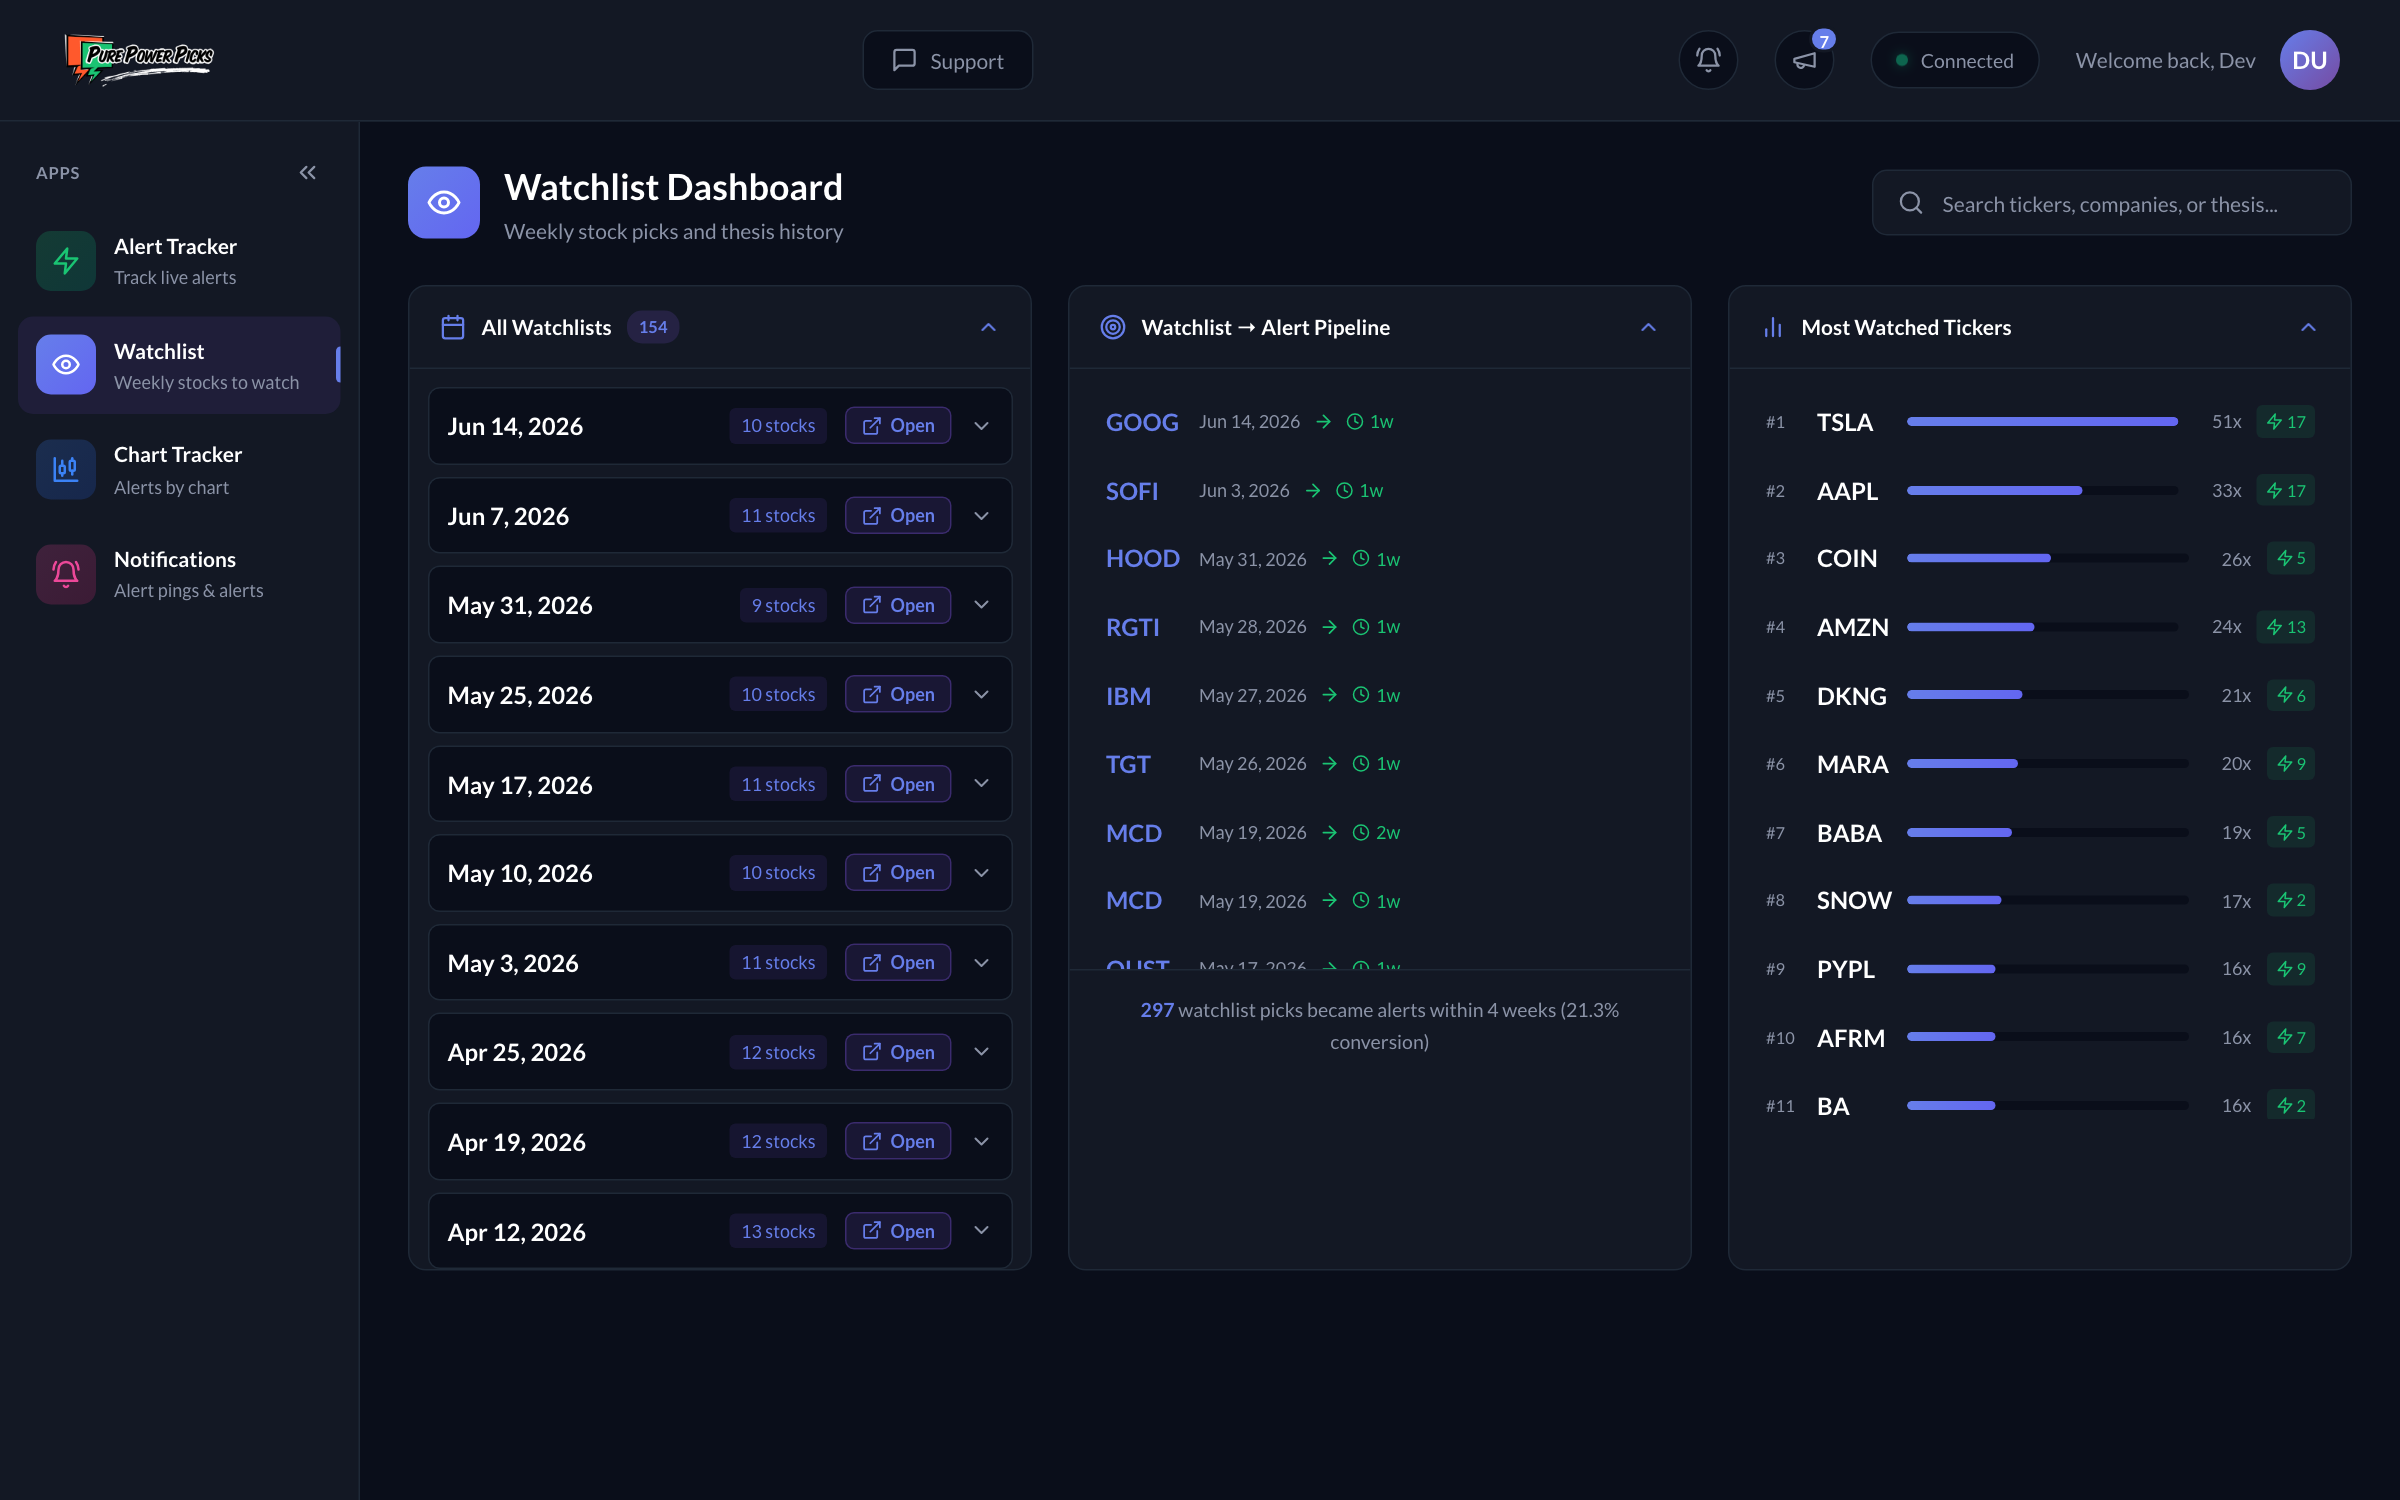Open the Apr 12, 2026 watchlist
The width and height of the screenshot is (2400, 1500).
click(x=898, y=1232)
